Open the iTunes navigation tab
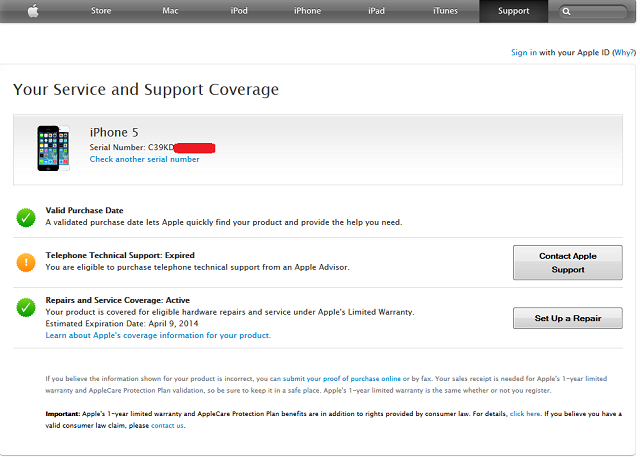 445,11
